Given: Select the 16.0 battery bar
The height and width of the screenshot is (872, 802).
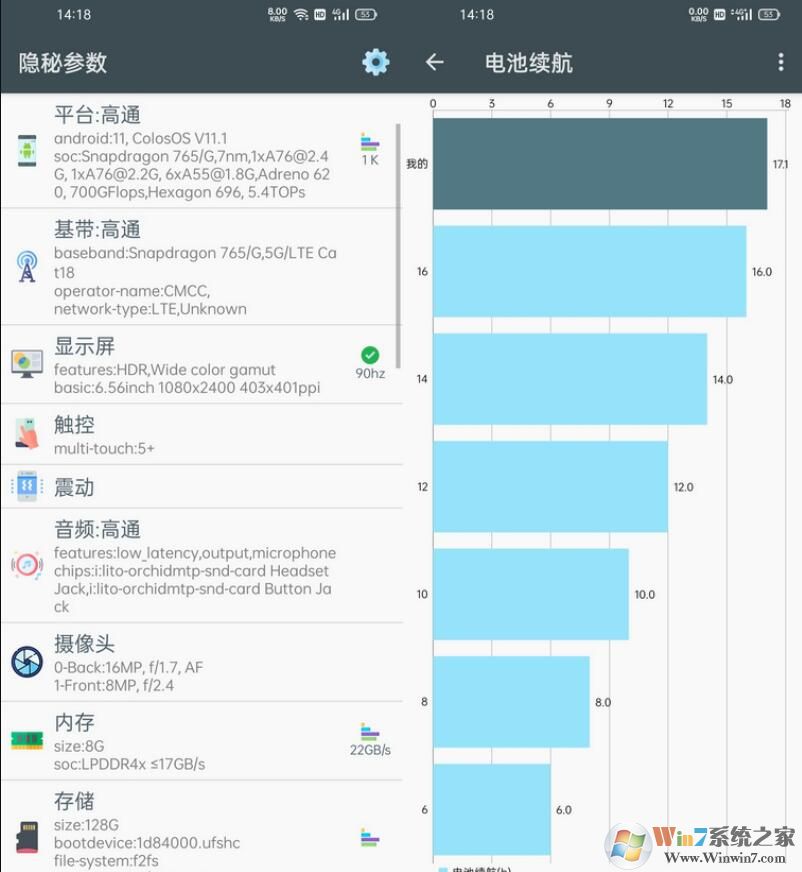Looking at the screenshot, I should point(590,271).
